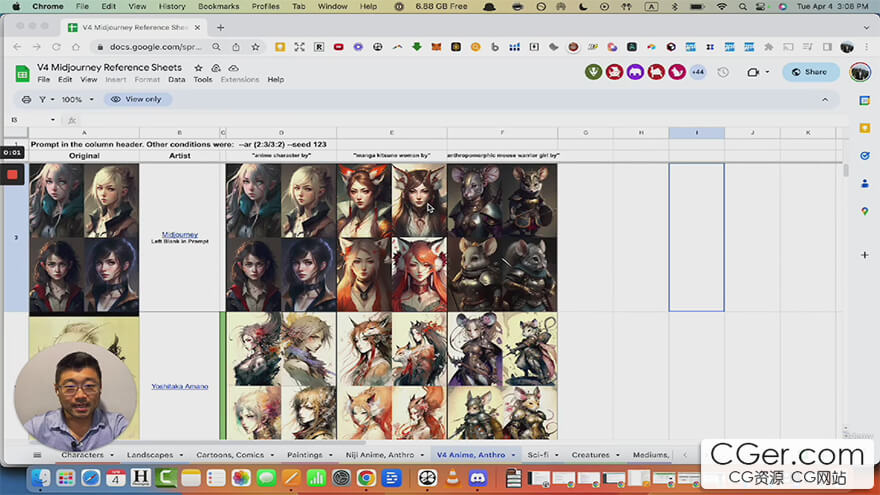Click the green anonymous viewer avatar
The image size is (880, 495).
tap(593, 72)
